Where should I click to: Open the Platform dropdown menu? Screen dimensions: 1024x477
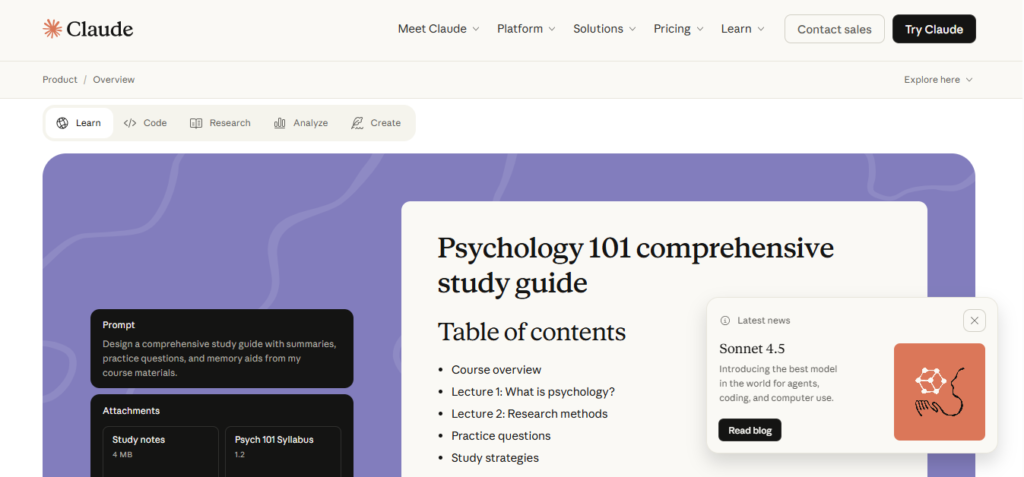pyautogui.click(x=526, y=29)
